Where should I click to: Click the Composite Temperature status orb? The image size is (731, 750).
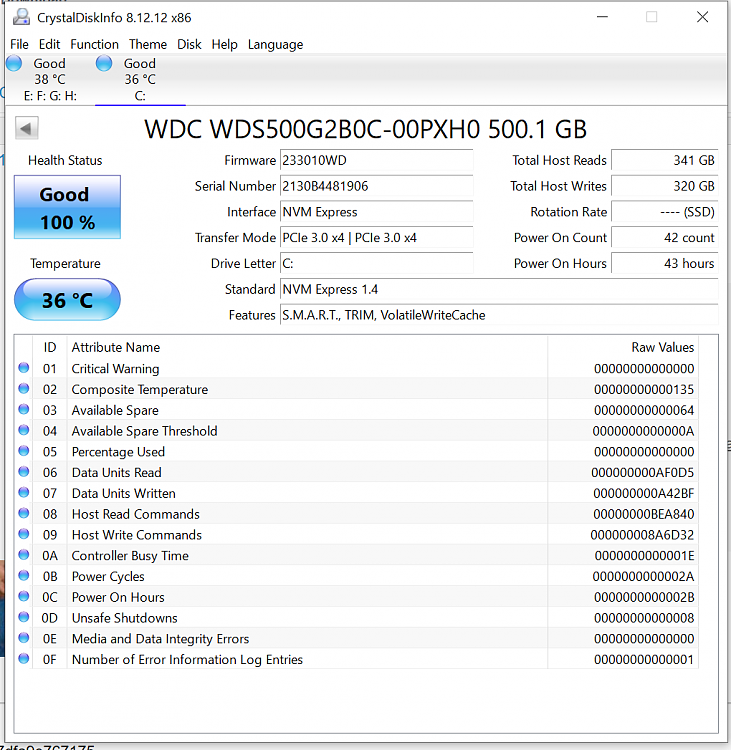click(x=24, y=390)
